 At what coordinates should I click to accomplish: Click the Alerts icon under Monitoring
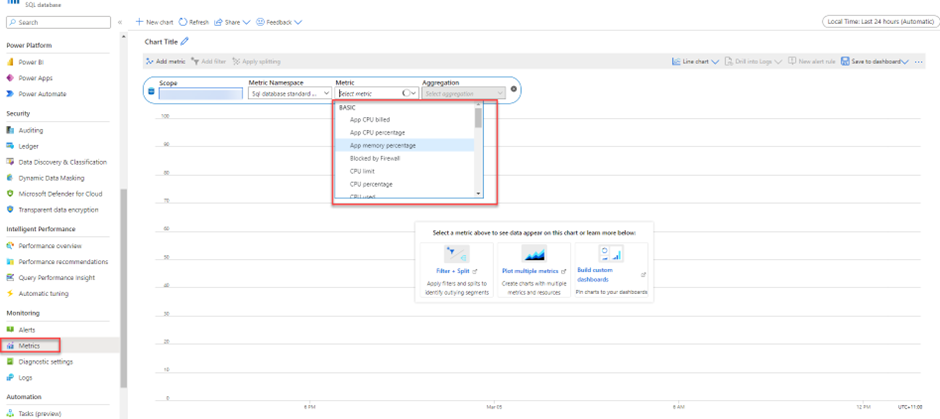coord(11,329)
